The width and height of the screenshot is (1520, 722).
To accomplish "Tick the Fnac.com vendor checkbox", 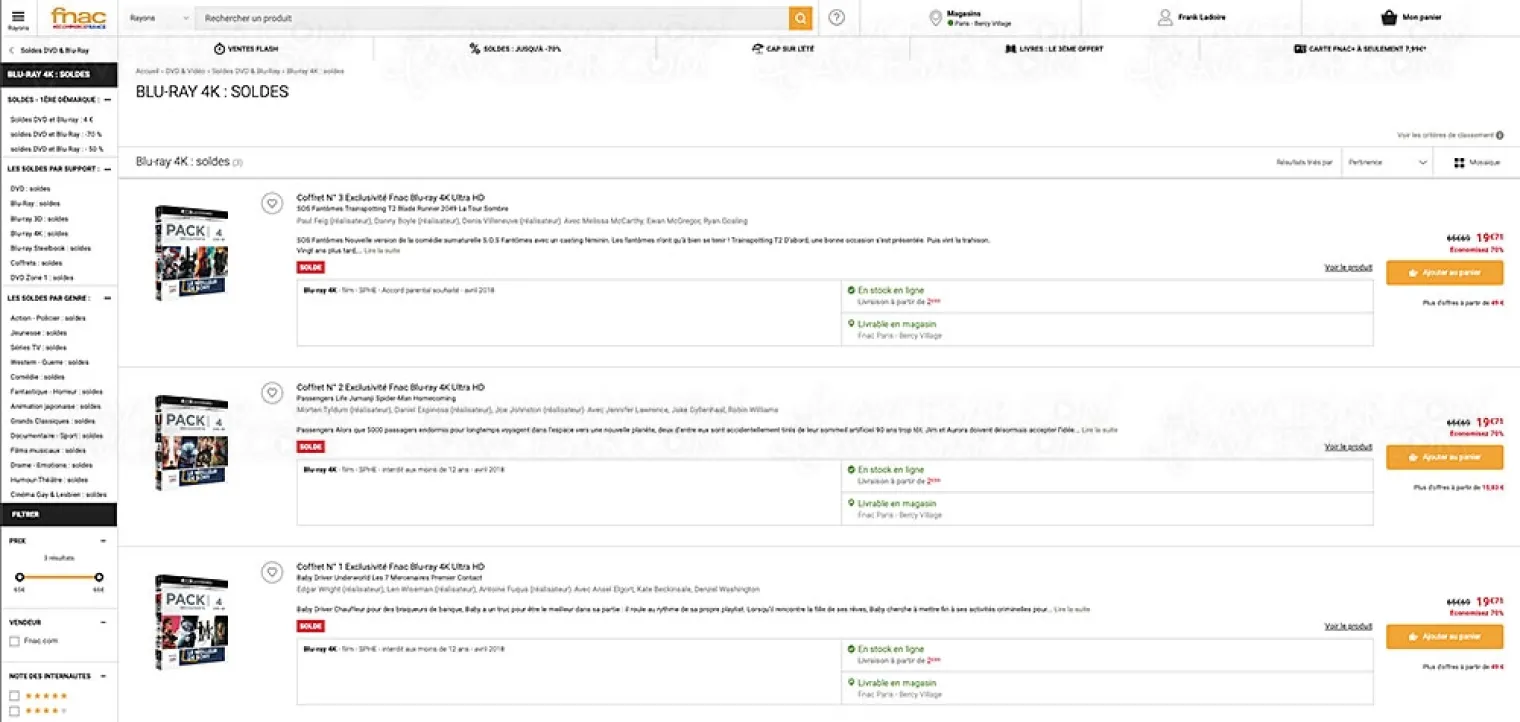I will click(x=14, y=641).
